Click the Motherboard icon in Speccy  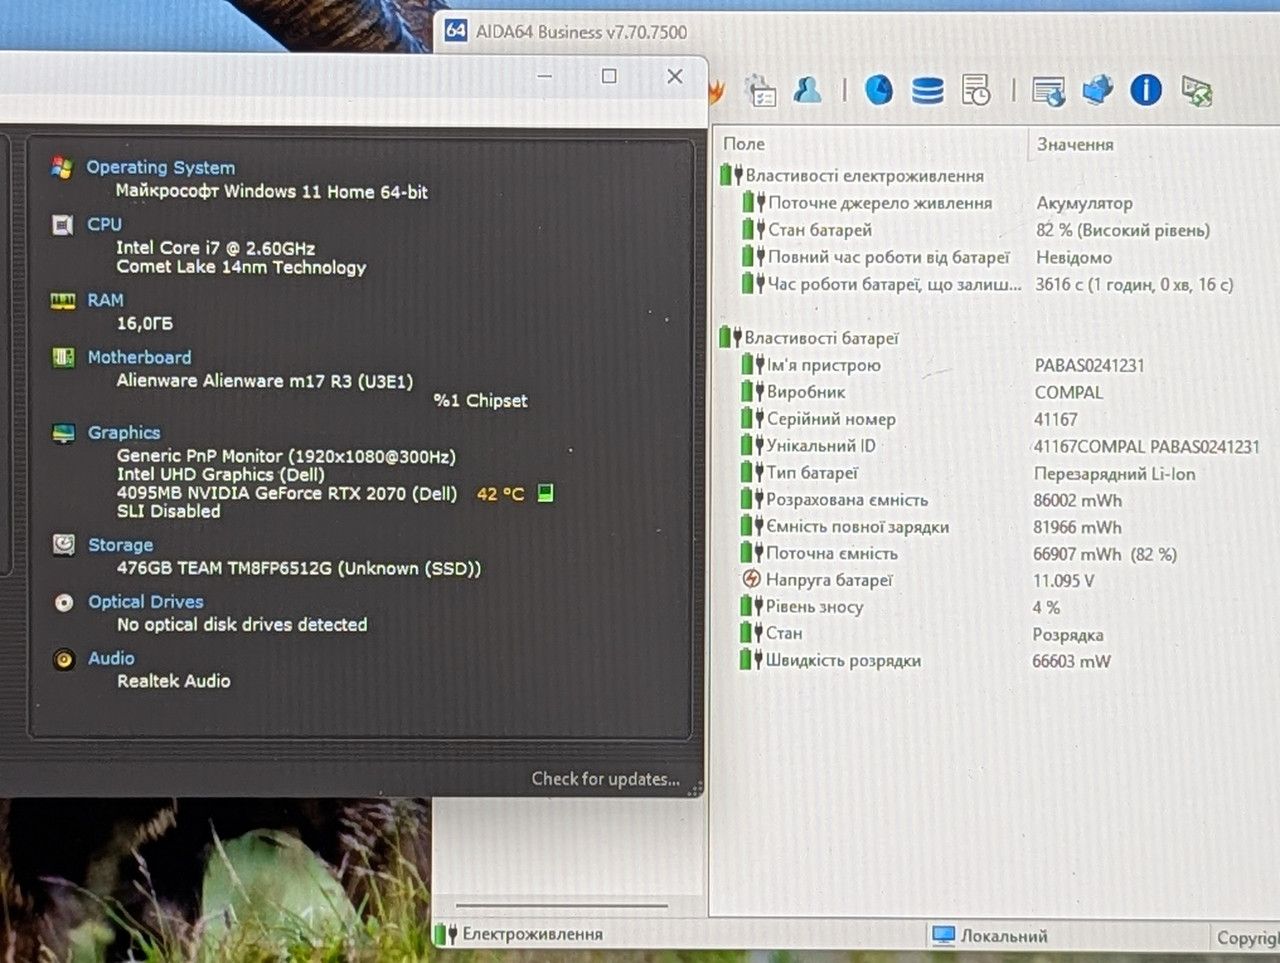[63, 357]
